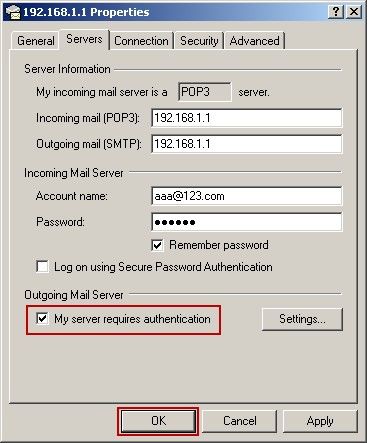Confirm changes with the OK button
Viewport: 367px width, 443px height.
point(158,421)
